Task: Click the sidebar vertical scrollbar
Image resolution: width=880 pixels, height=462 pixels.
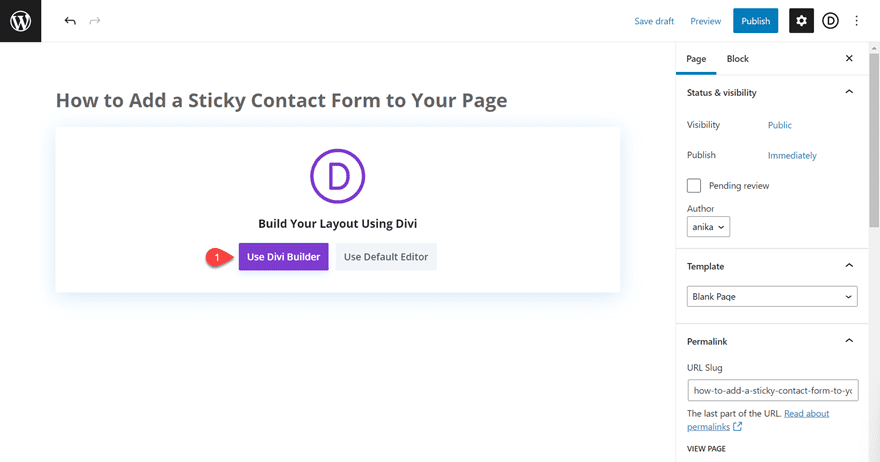Action: [x=874, y=140]
